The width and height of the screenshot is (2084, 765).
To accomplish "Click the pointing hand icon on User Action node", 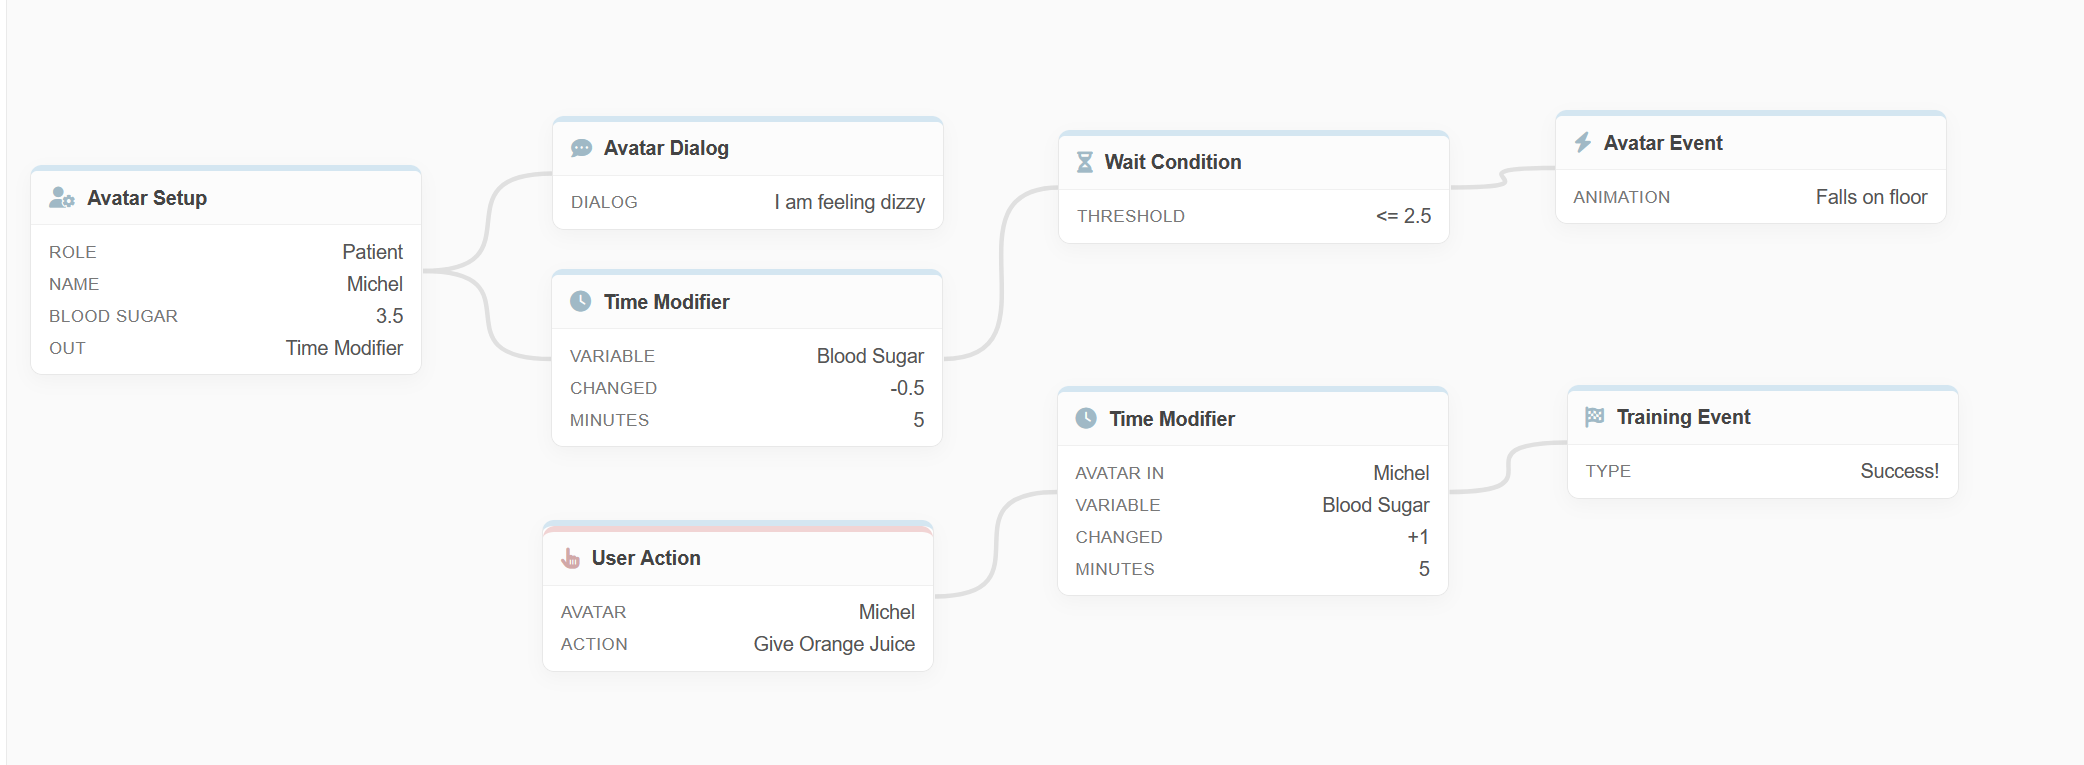I will point(571,558).
